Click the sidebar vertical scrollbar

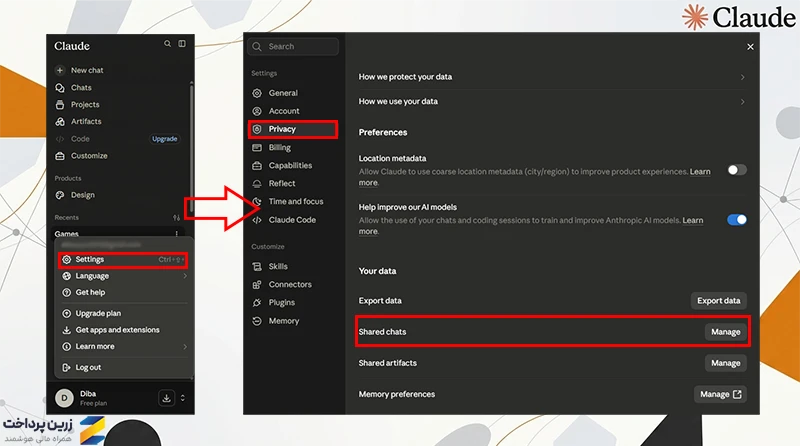click(x=191, y=148)
